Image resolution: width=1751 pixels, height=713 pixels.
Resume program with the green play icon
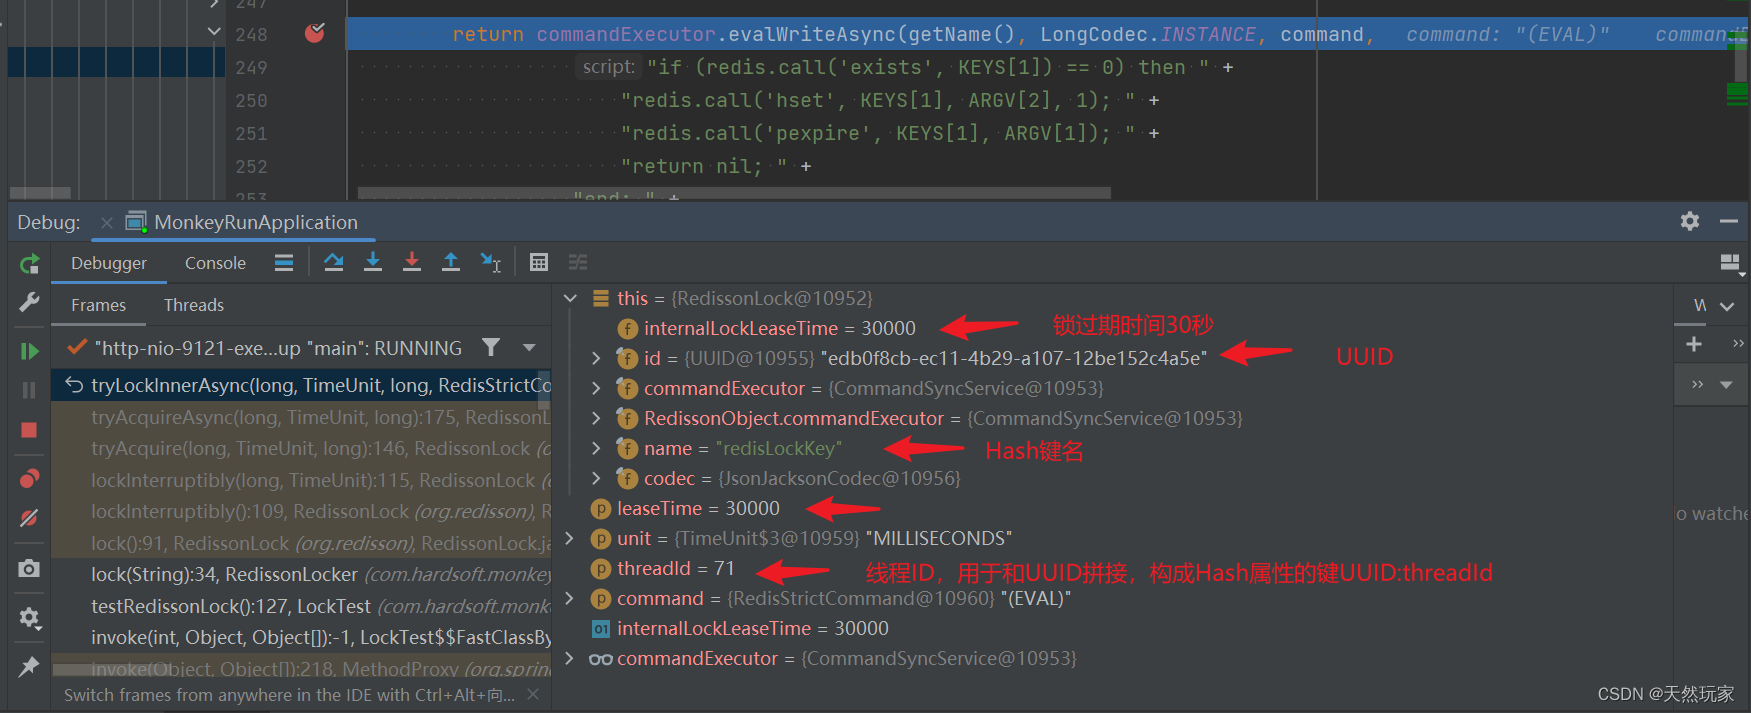tap(29, 351)
